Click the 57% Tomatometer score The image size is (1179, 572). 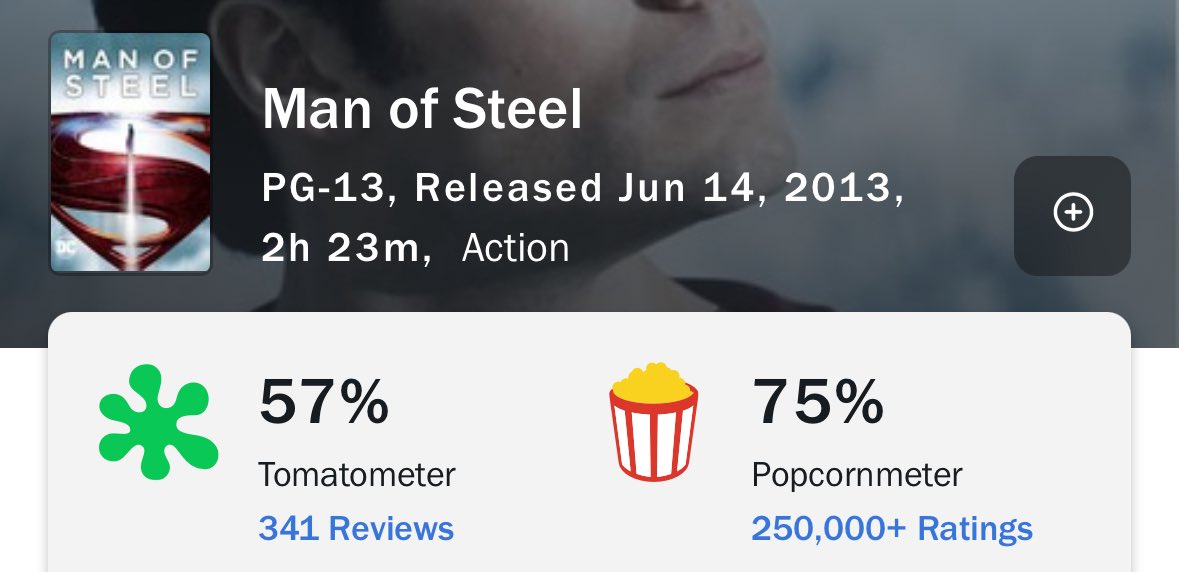click(x=324, y=402)
